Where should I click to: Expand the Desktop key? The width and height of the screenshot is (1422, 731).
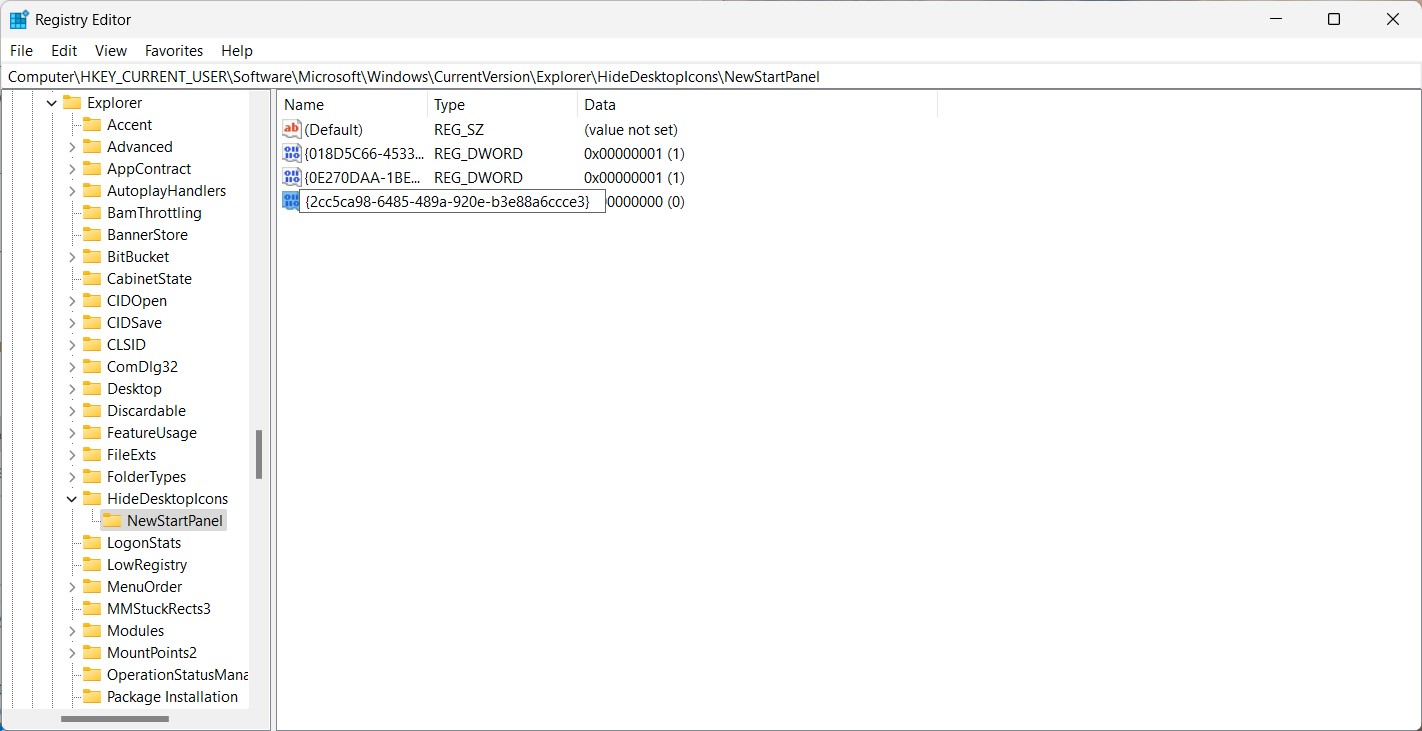[72, 389]
